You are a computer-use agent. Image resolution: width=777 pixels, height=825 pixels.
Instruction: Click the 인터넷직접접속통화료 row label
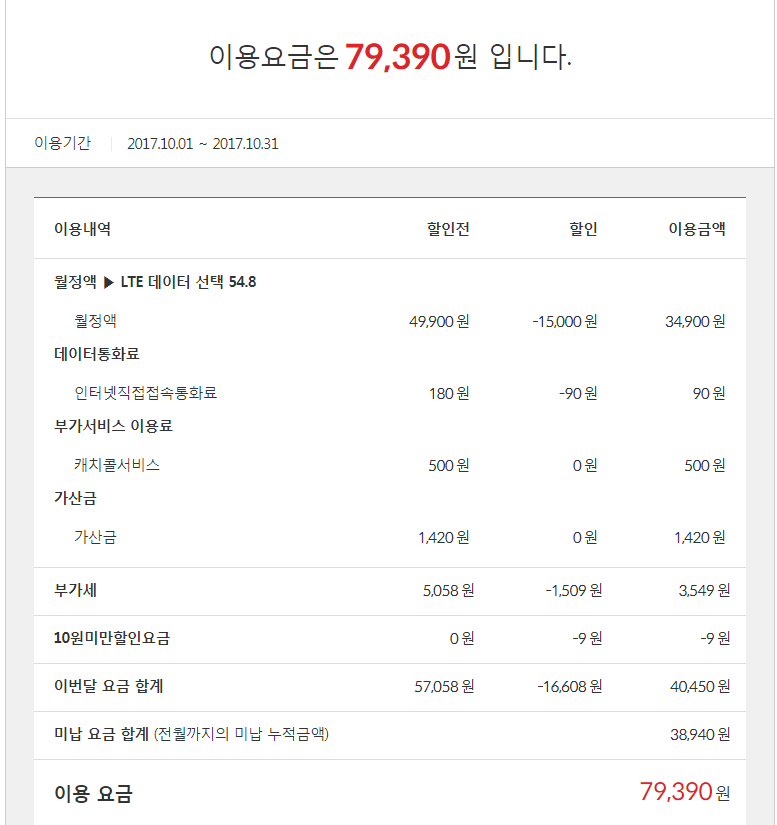[145, 393]
